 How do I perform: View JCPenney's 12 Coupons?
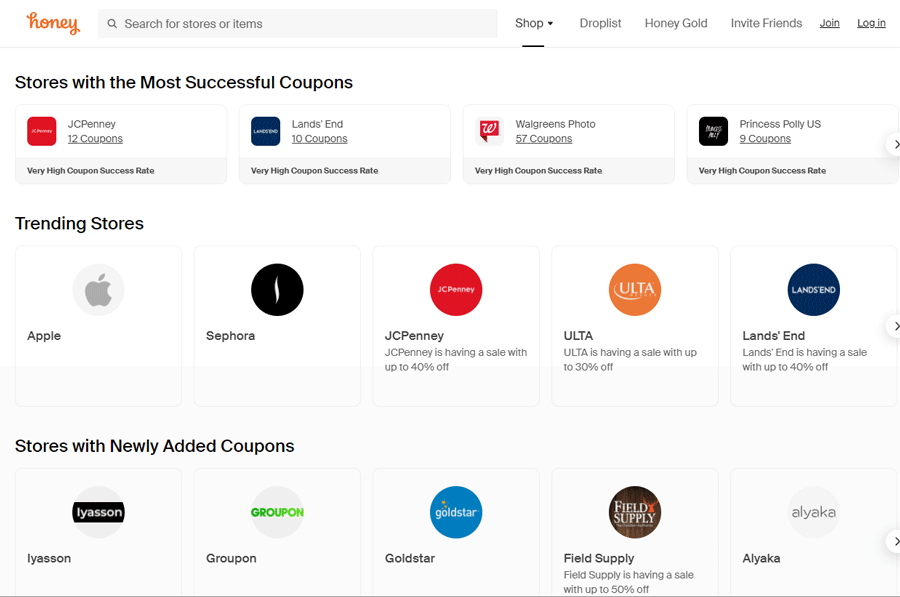click(95, 139)
